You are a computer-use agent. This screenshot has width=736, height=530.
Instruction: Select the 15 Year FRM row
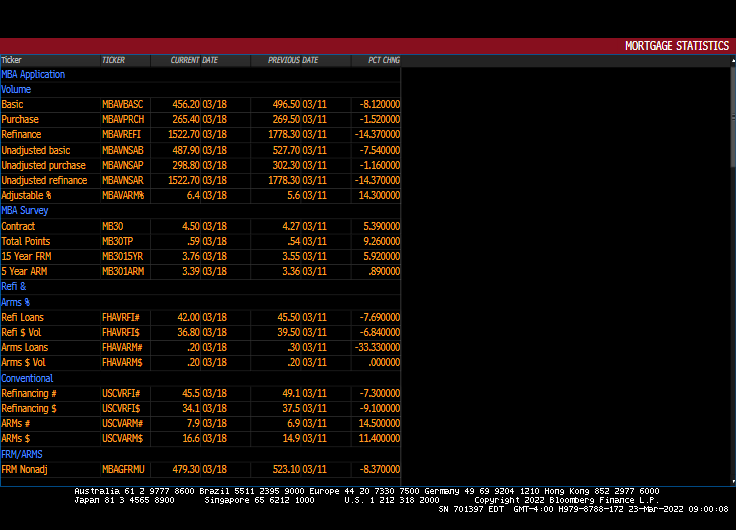26,256
